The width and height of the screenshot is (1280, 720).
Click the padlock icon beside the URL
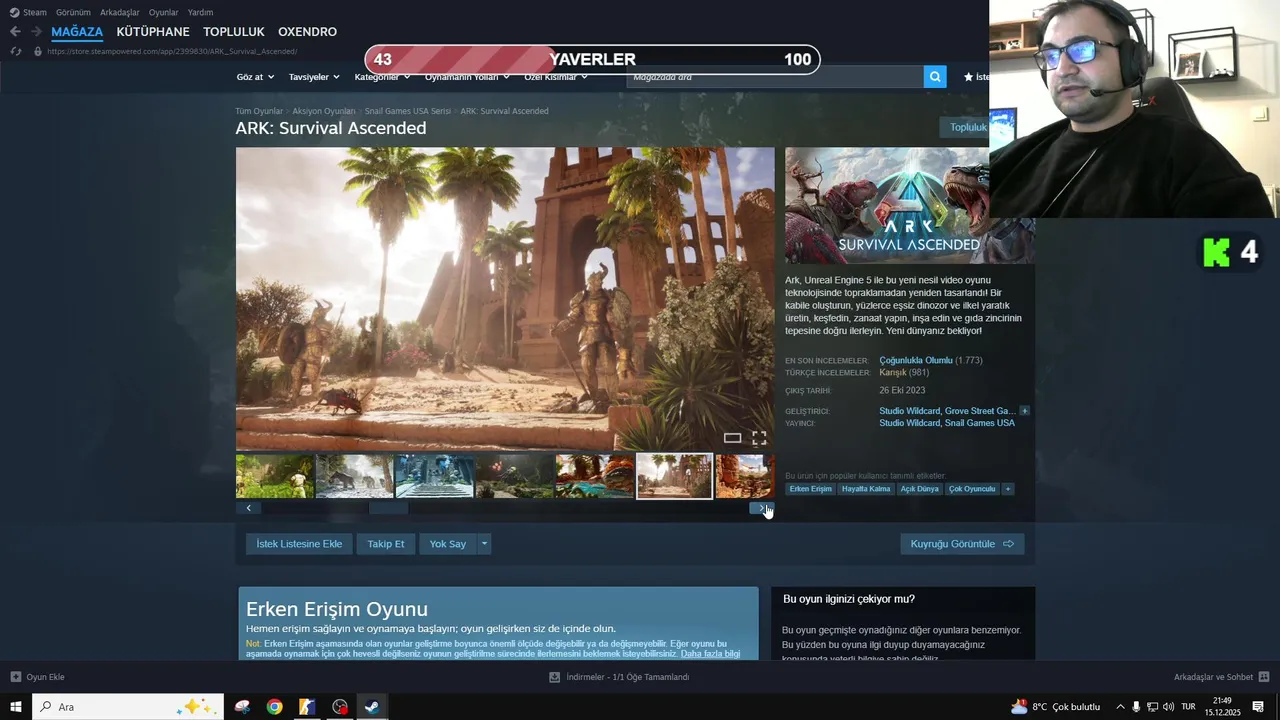tap(38, 51)
